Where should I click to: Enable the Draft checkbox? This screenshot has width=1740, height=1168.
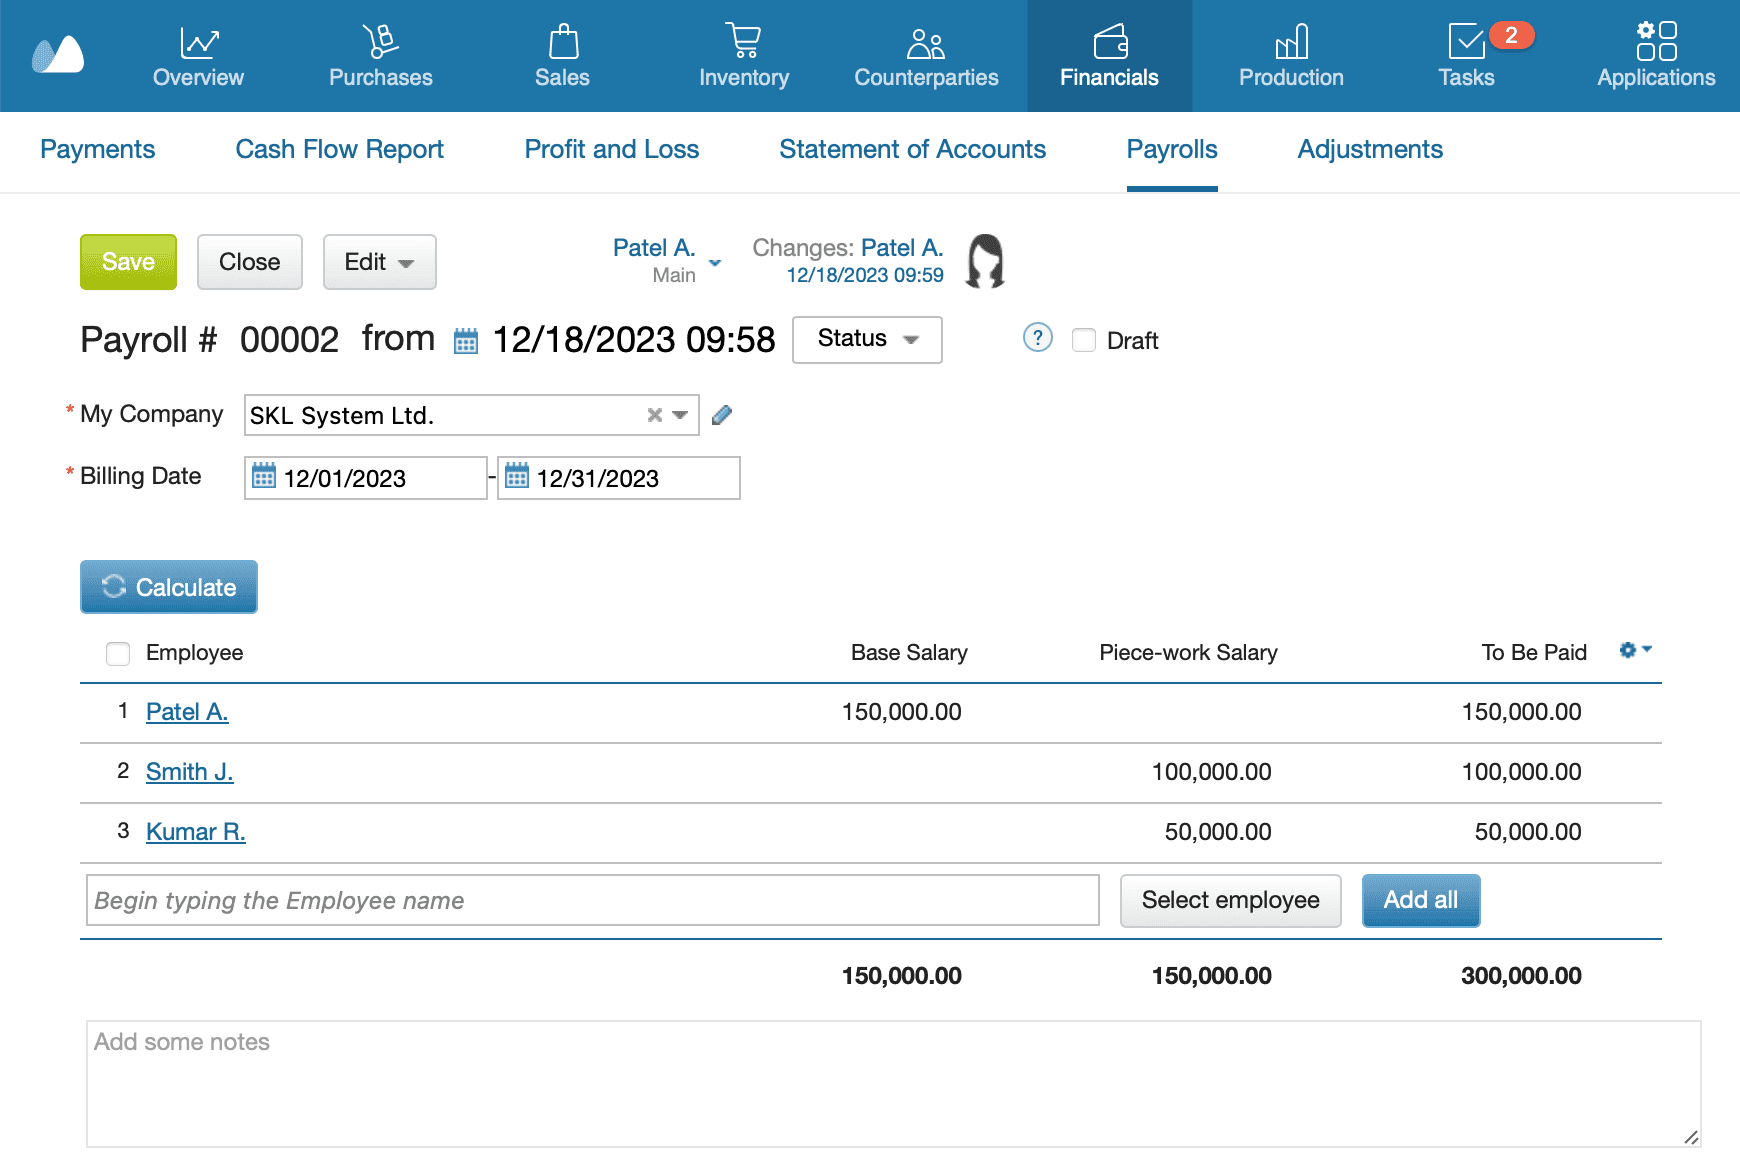pos(1084,340)
